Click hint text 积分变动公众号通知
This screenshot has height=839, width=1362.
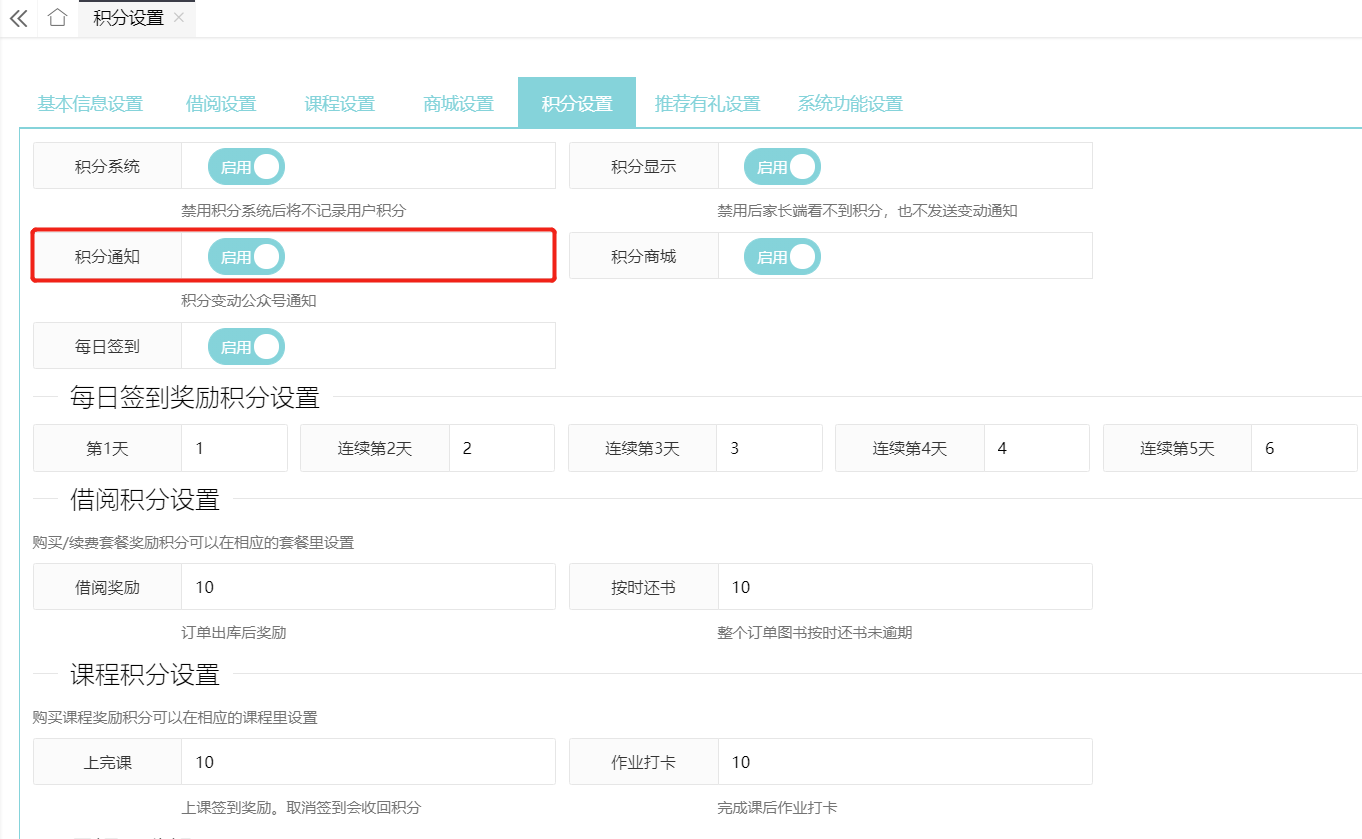[x=249, y=301]
